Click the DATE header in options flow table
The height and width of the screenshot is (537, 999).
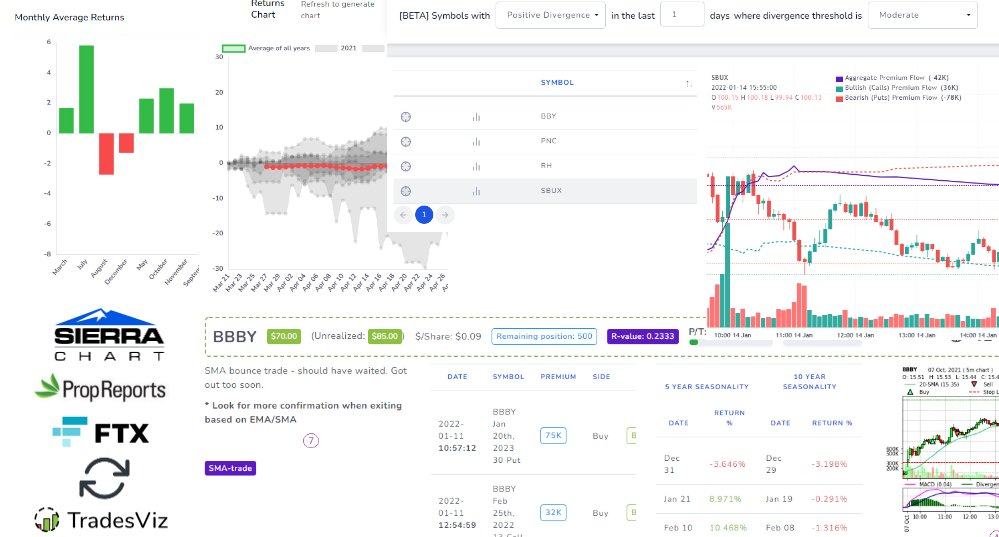click(457, 376)
